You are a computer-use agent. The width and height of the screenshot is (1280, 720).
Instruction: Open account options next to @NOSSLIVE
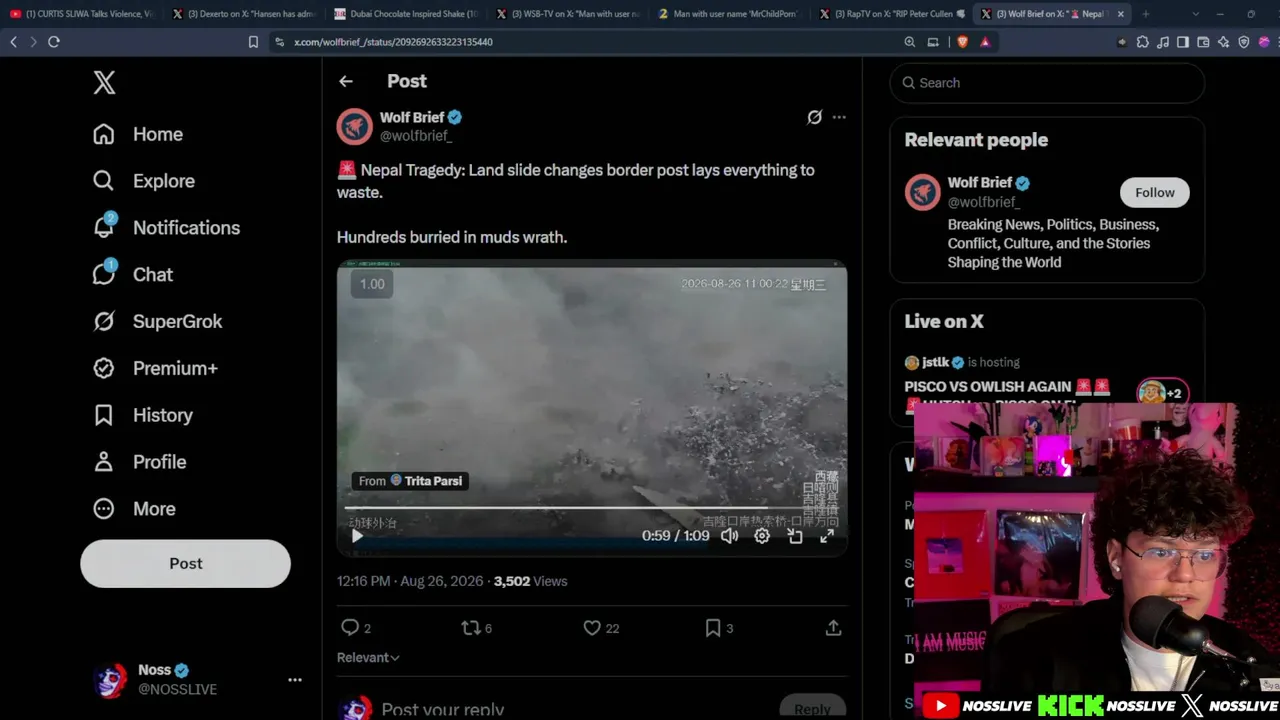point(295,680)
